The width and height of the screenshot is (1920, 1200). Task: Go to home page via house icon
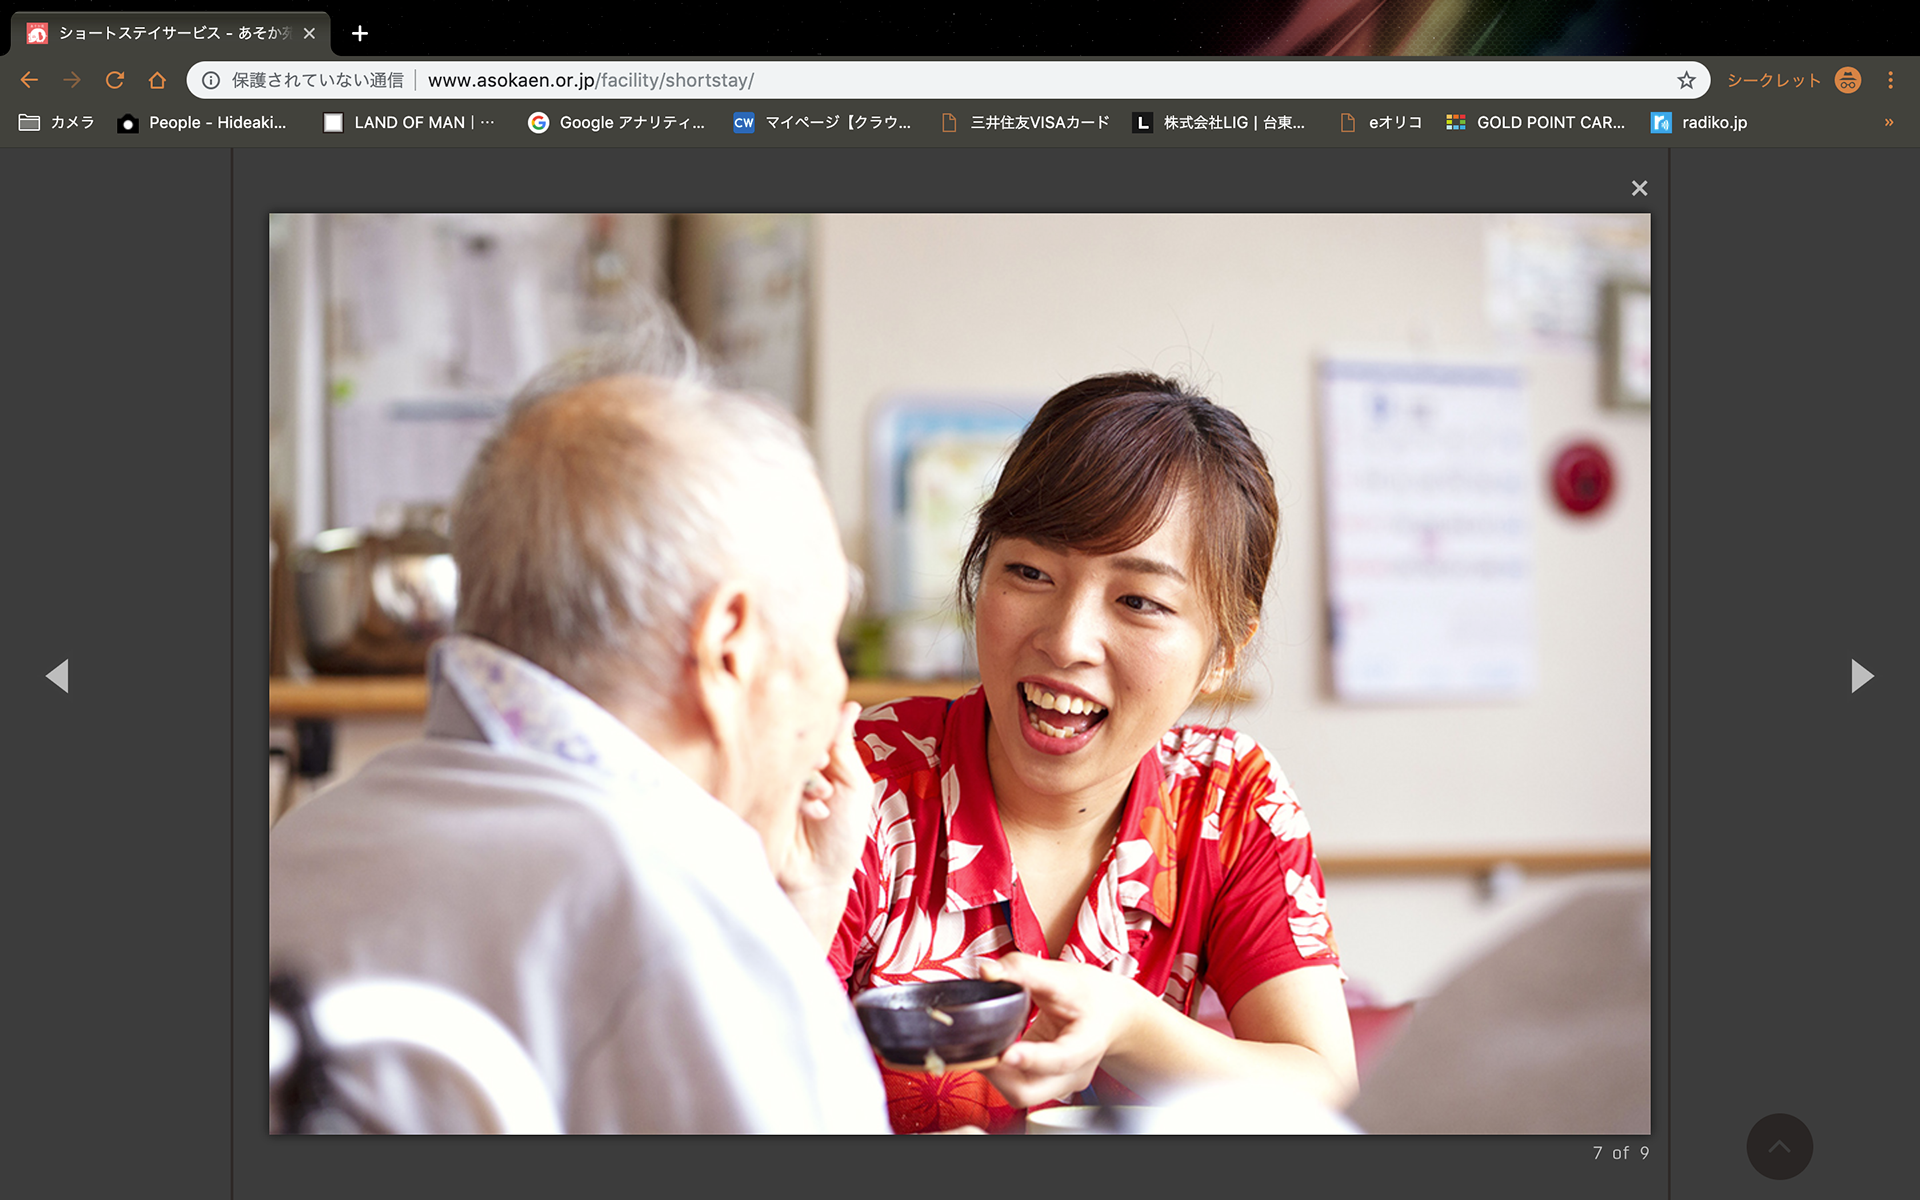[157, 80]
